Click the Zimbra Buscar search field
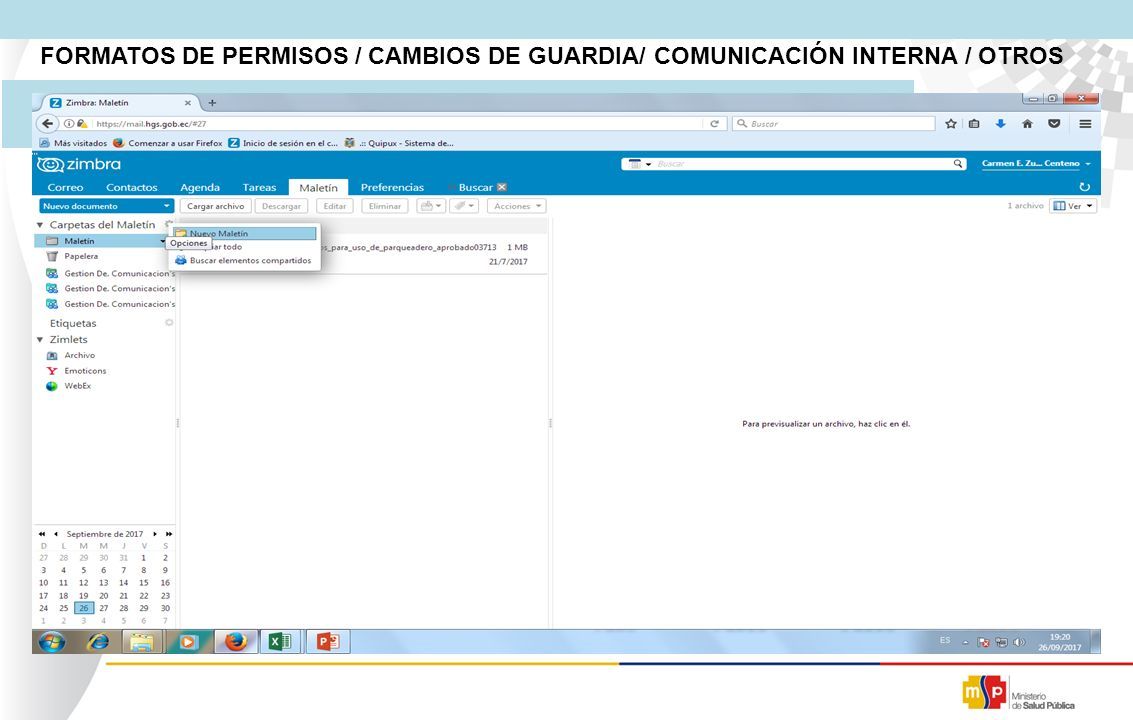 802,164
